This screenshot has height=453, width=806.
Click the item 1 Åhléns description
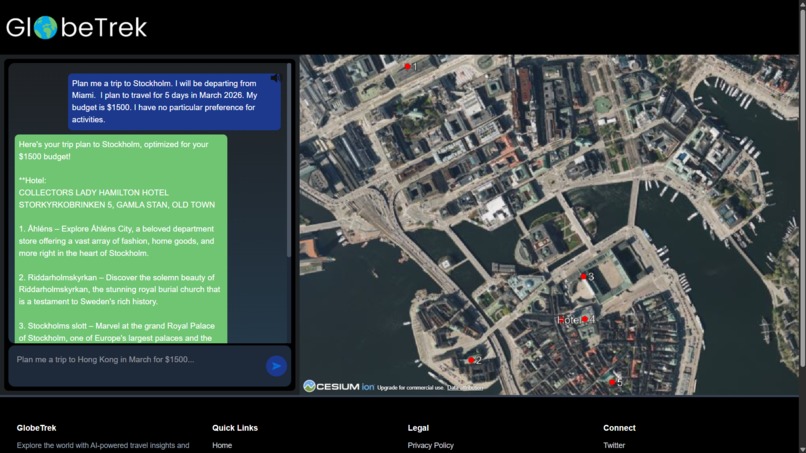pos(117,241)
